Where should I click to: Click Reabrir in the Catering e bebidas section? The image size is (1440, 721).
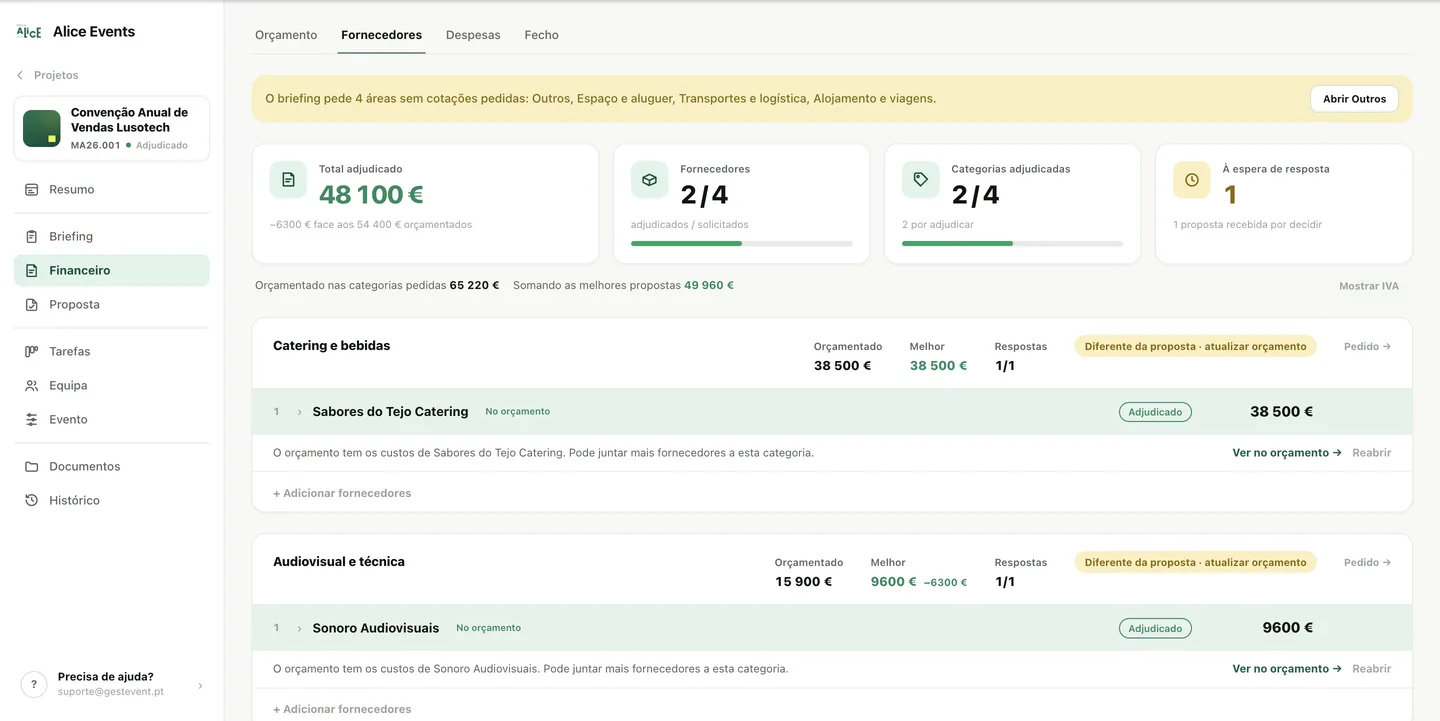(1371, 453)
